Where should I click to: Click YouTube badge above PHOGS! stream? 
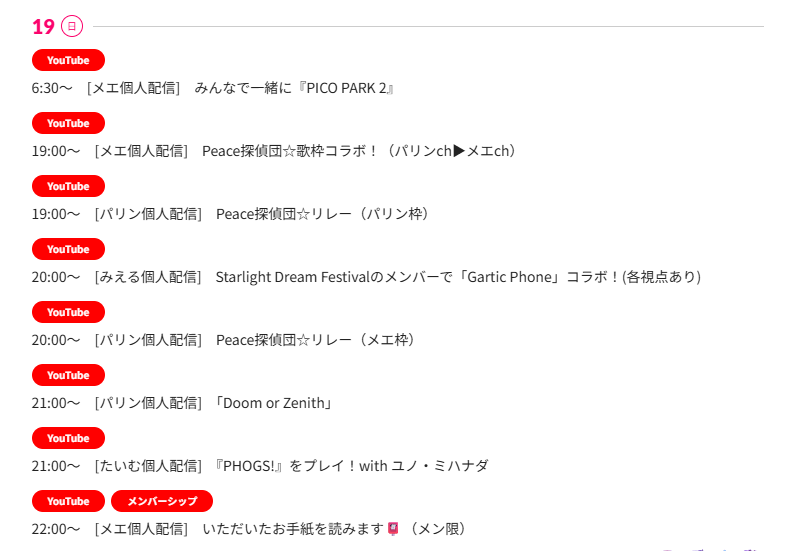68,438
